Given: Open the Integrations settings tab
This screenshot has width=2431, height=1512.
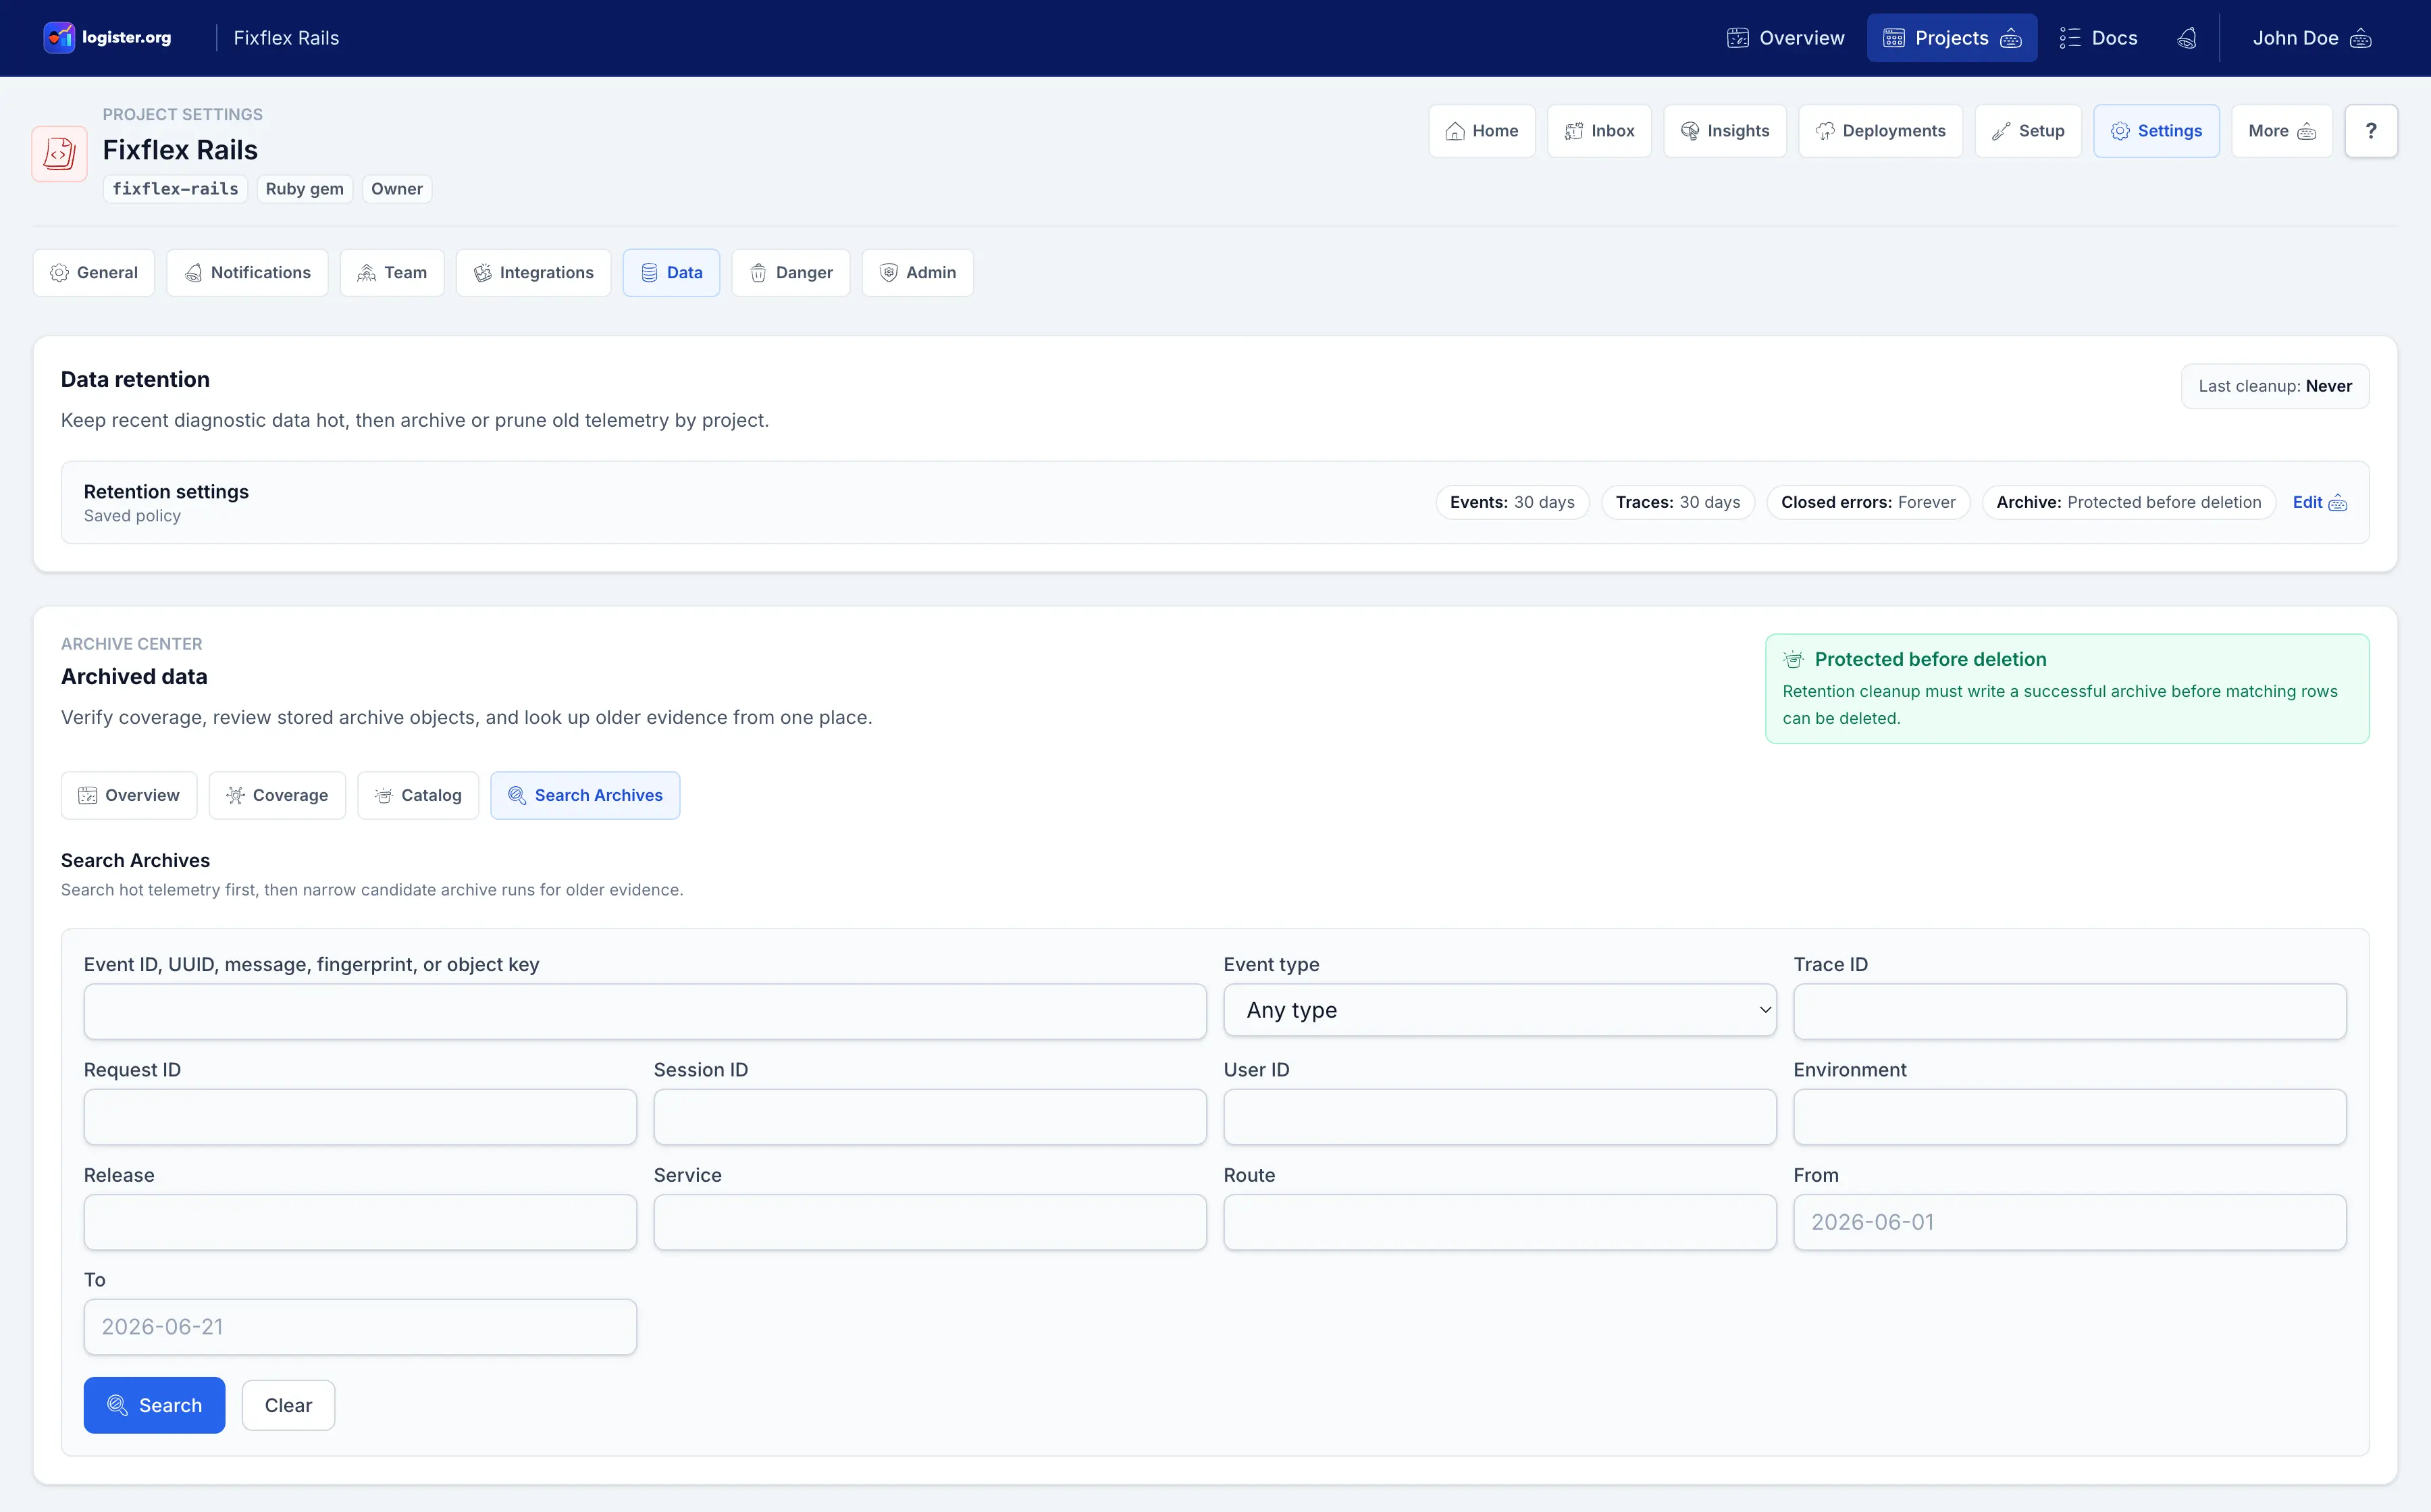Looking at the screenshot, I should 533,273.
